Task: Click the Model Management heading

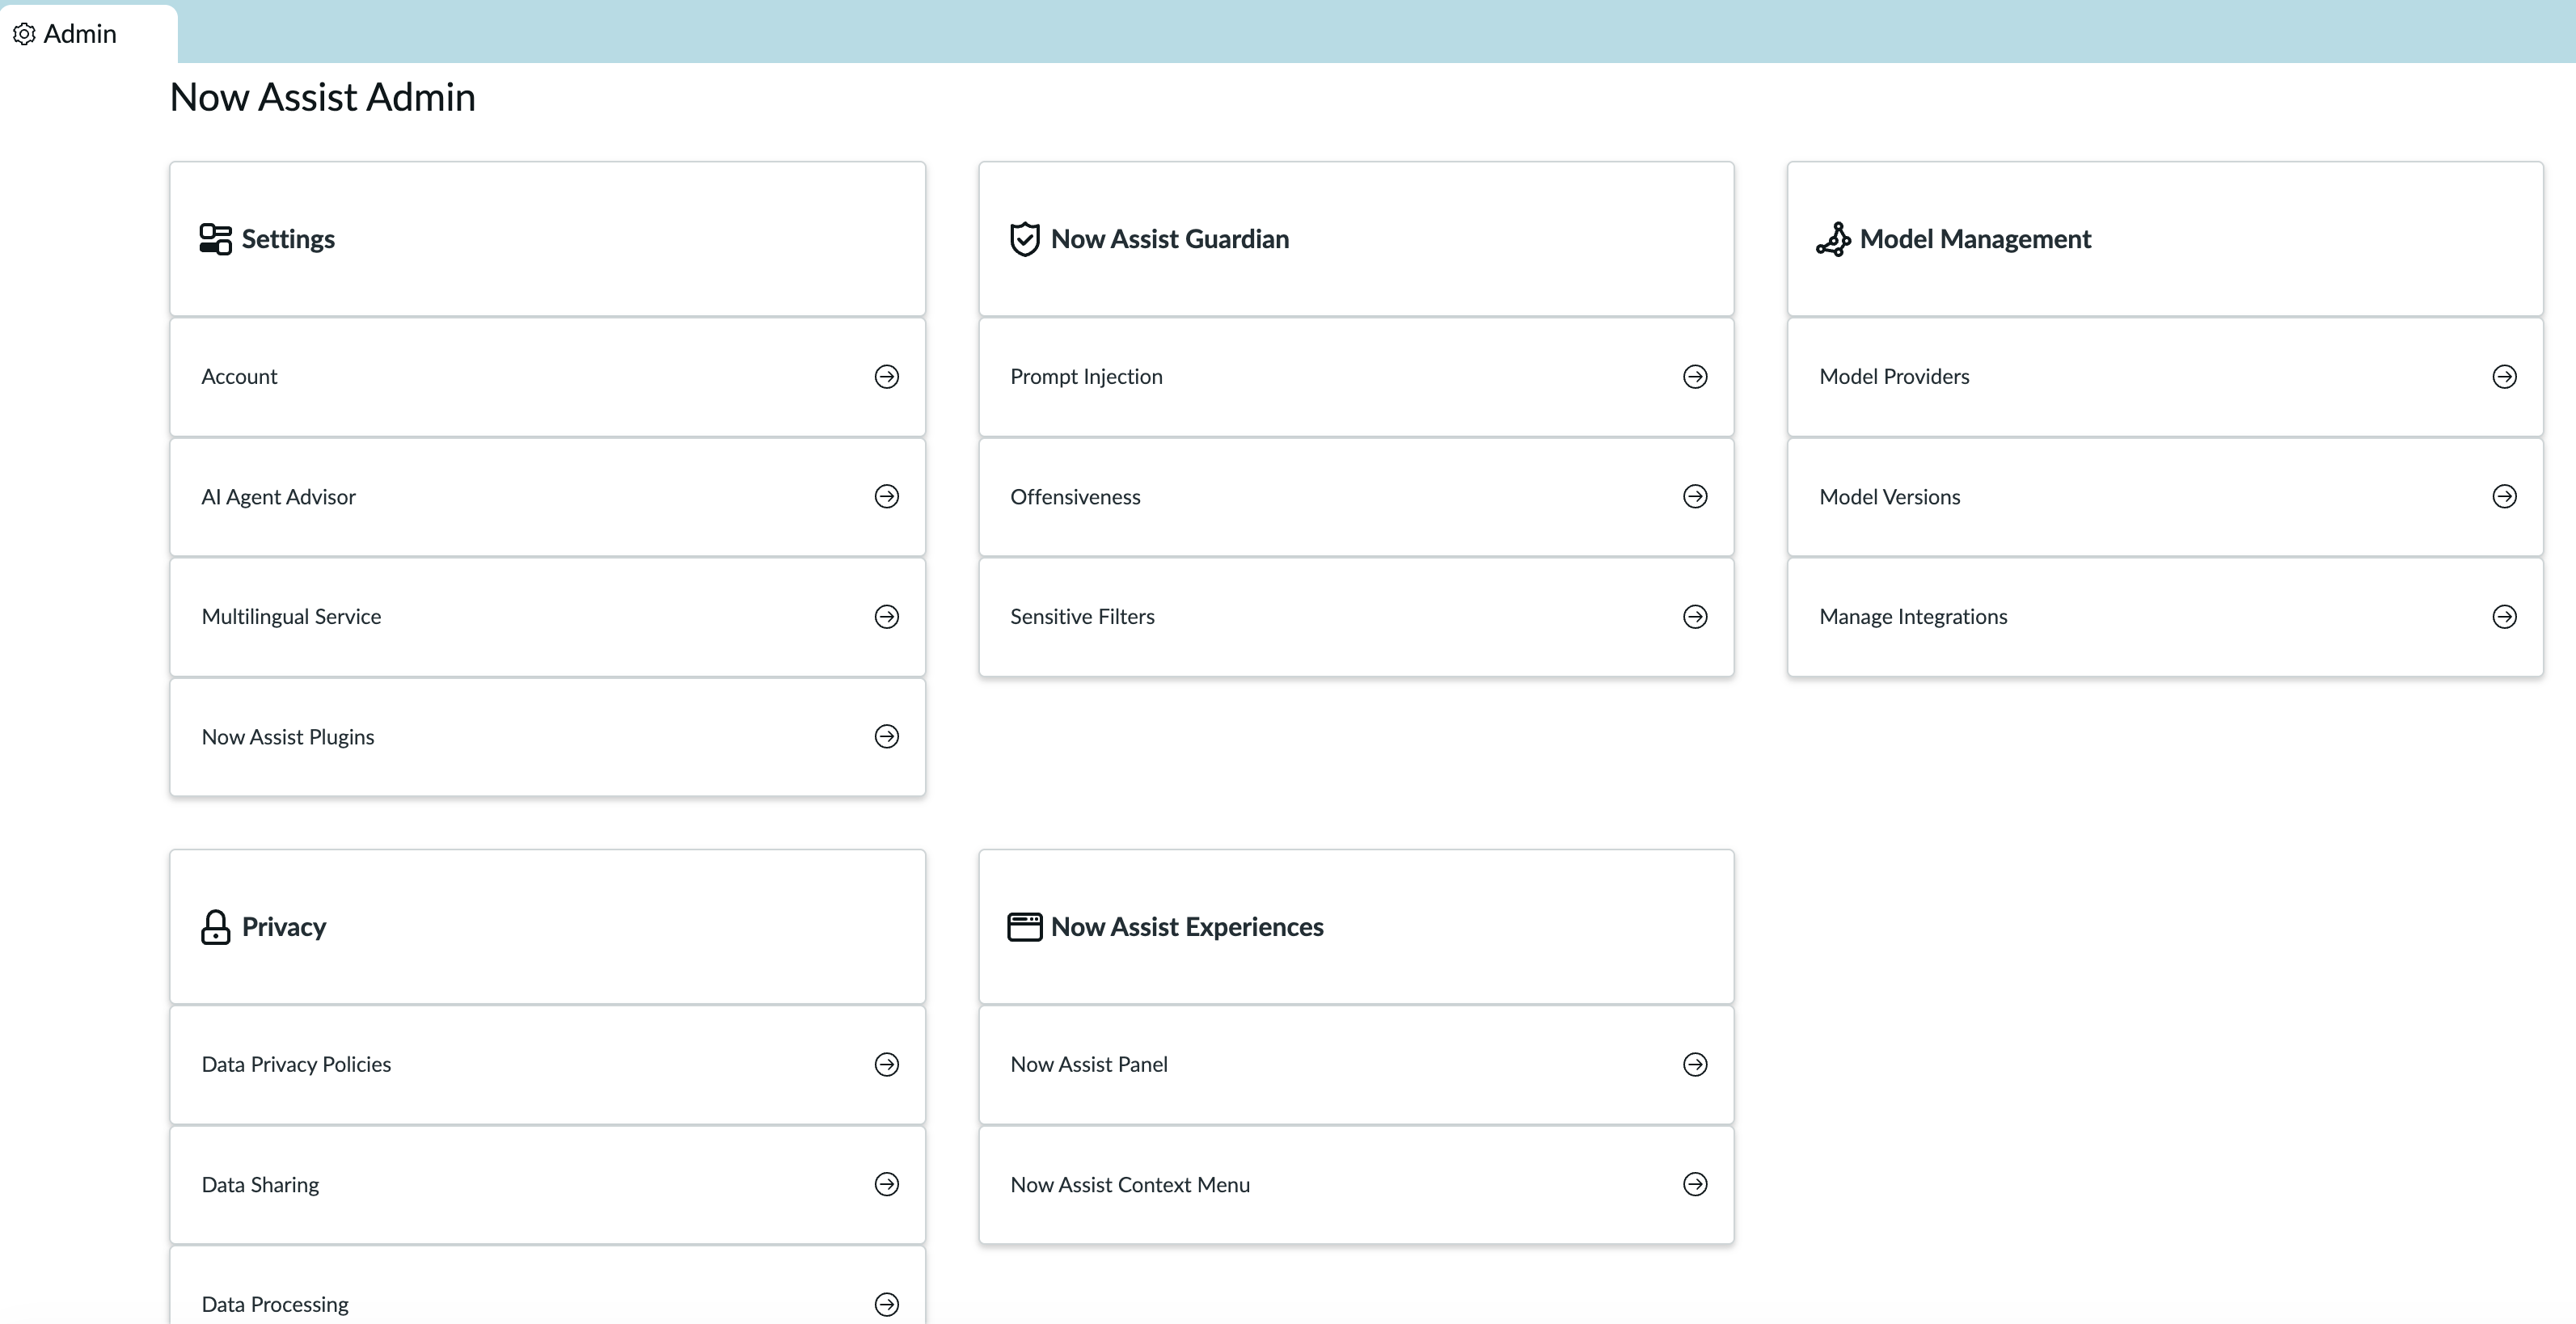Action: (x=1975, y=239)
